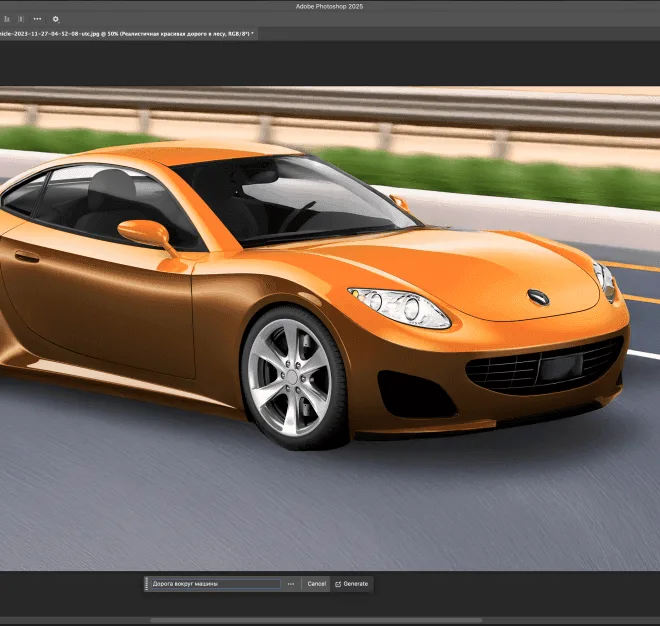Click the second align icon in options bar
Image resolution: width=660 pixels, height=626 pixels.
click(x=19, y=19)
